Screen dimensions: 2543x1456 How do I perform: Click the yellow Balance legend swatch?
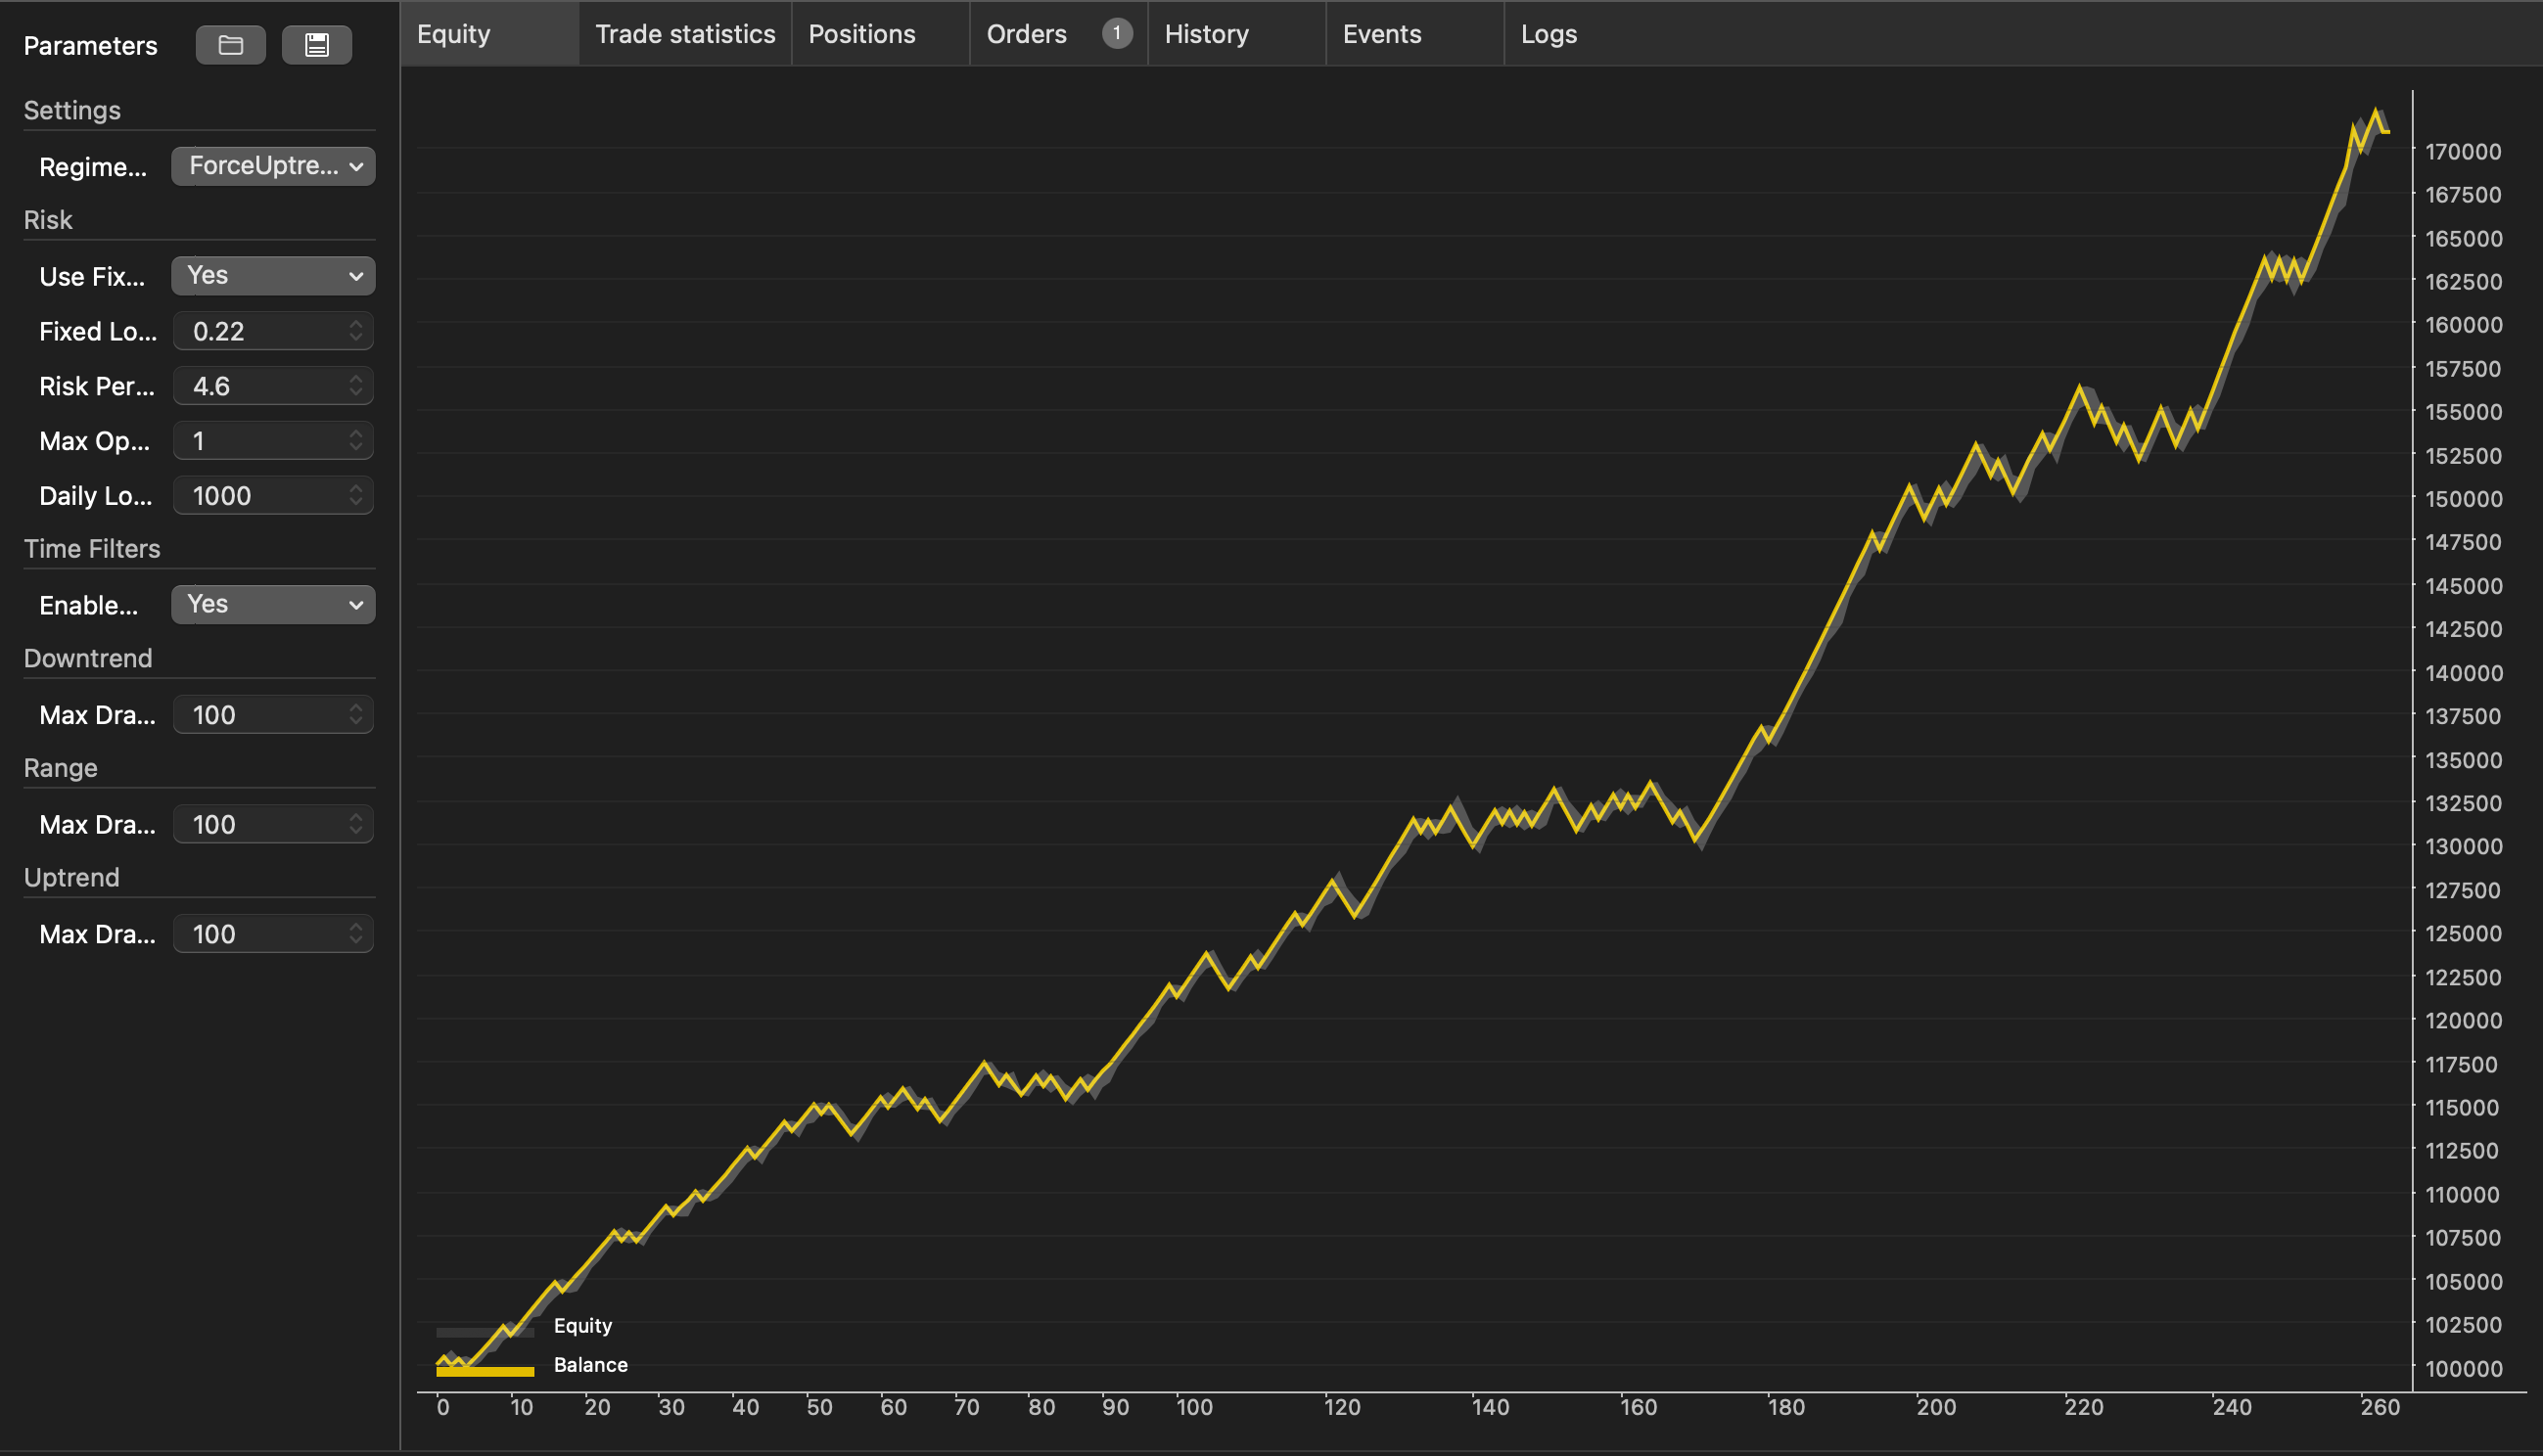(485, 1371)
